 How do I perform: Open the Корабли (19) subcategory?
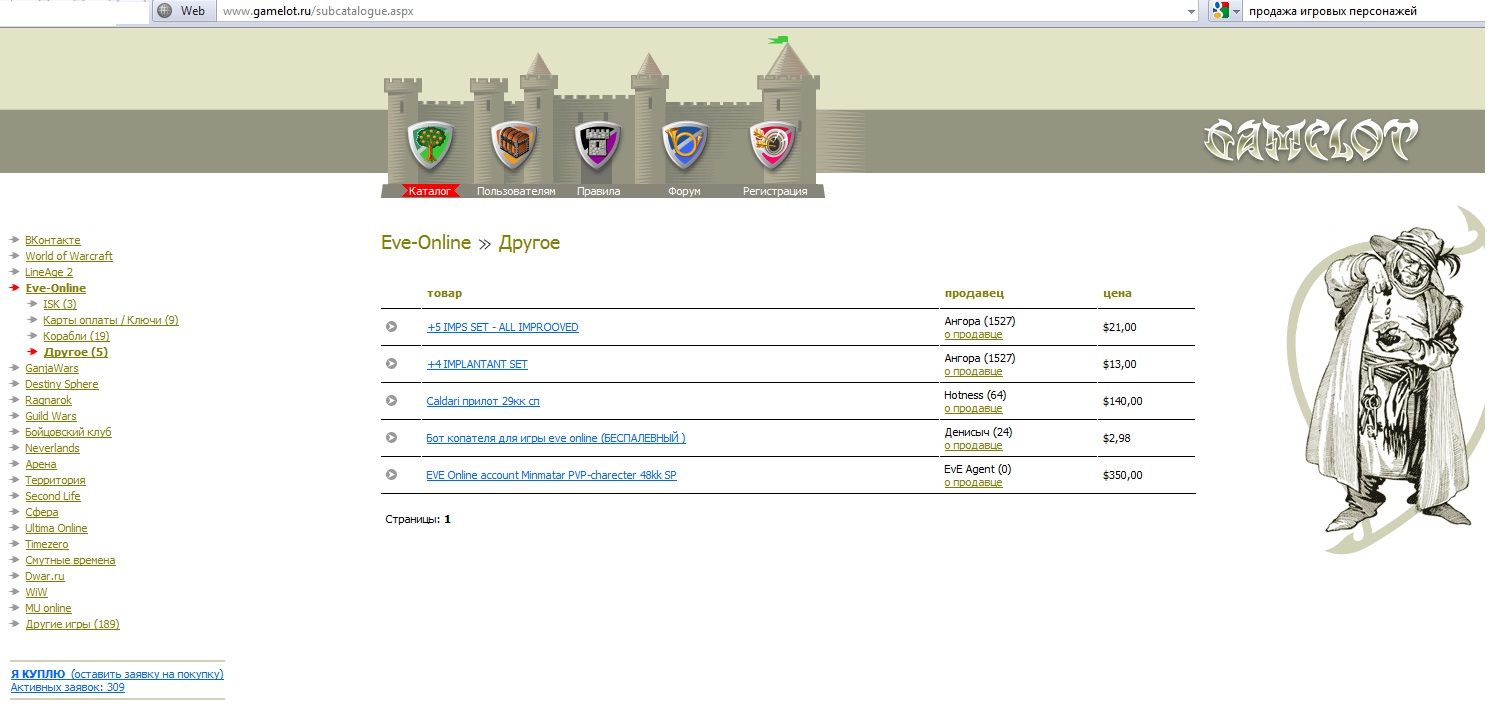tap(76, 336)
